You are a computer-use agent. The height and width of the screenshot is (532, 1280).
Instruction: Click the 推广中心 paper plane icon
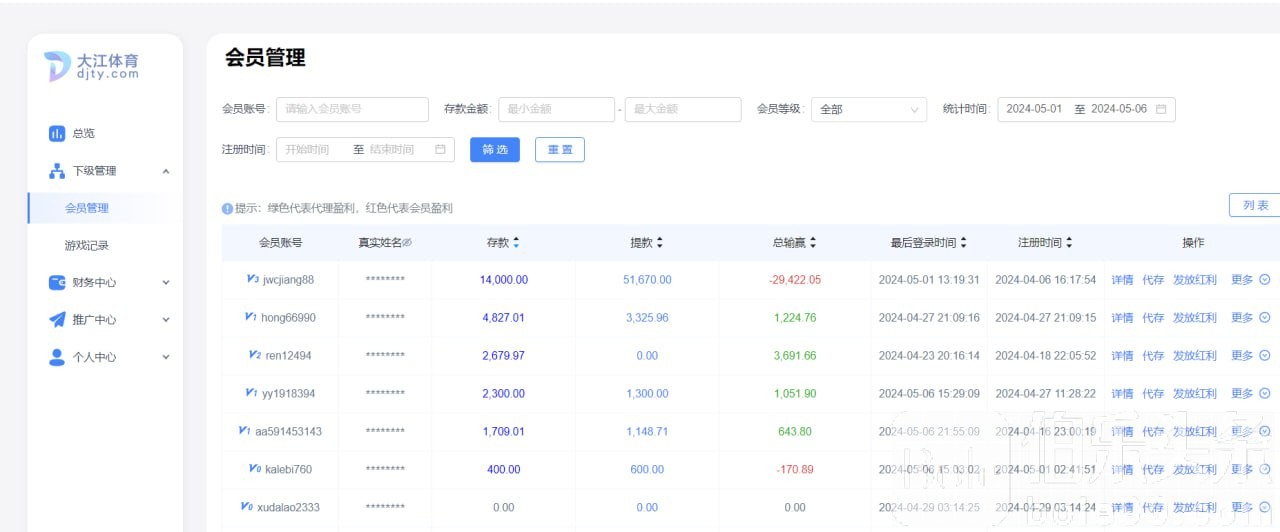click(57, 320)
